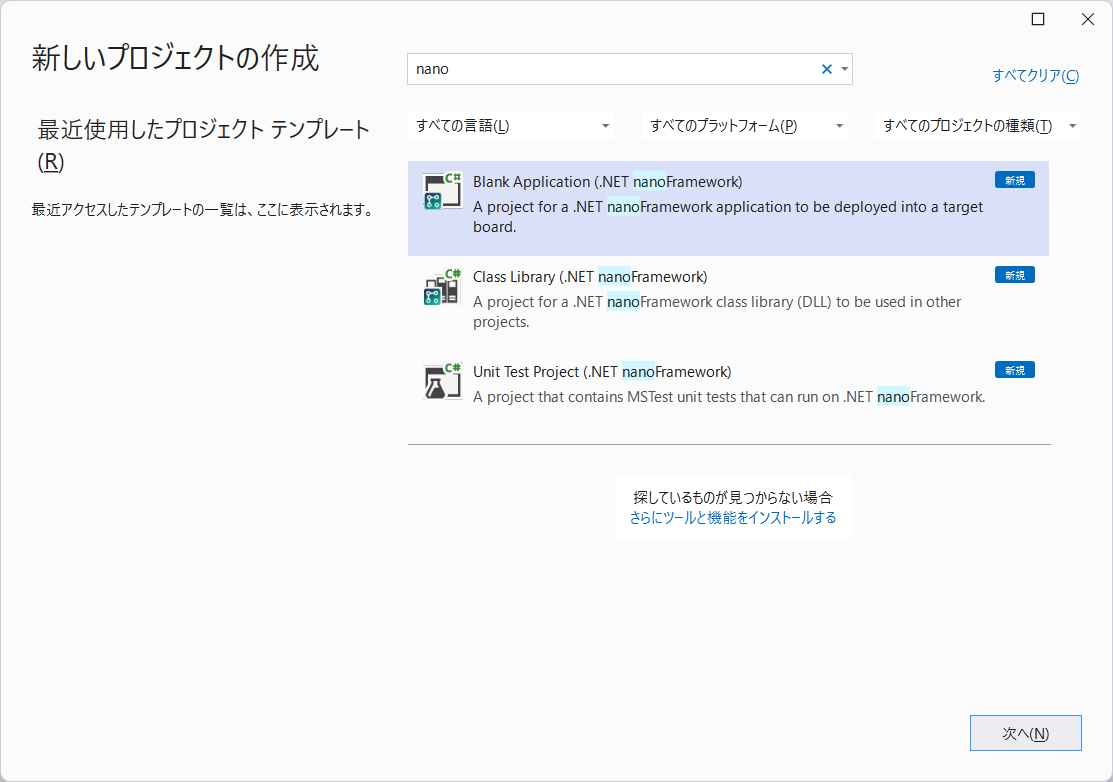
Task: Open the すべてのプラットフォーム platform filter dropdown
Action: click(x=745, y=126)
